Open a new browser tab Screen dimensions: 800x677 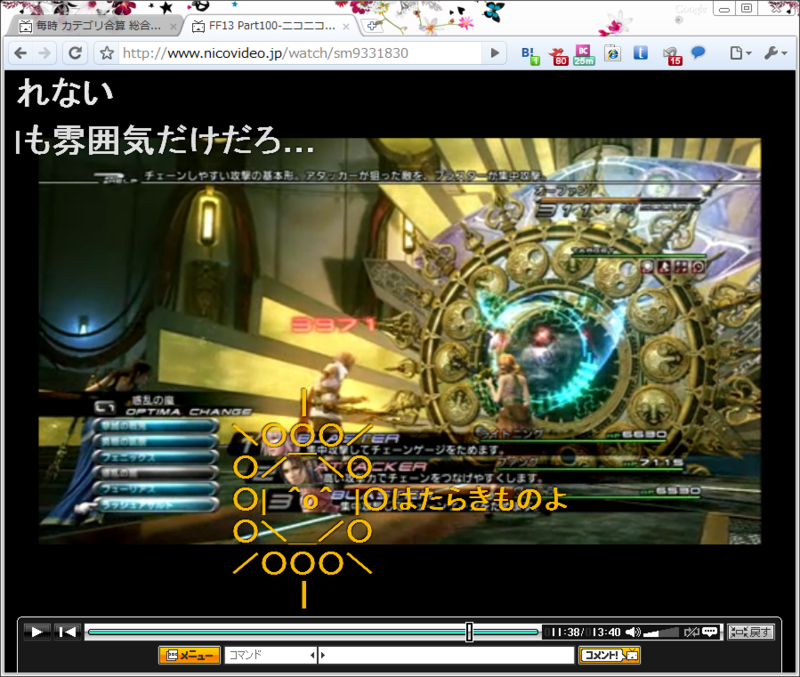coord(372,26)
